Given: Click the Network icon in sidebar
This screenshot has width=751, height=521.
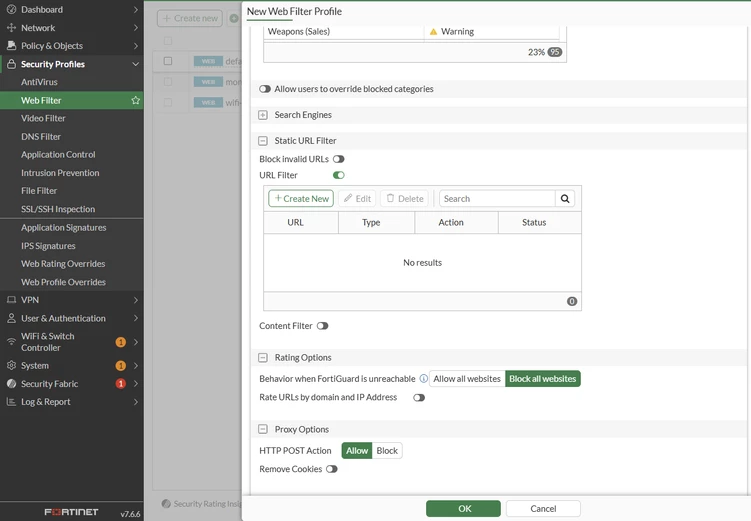Looking at the screenshot, I should (x=11, y=28).
